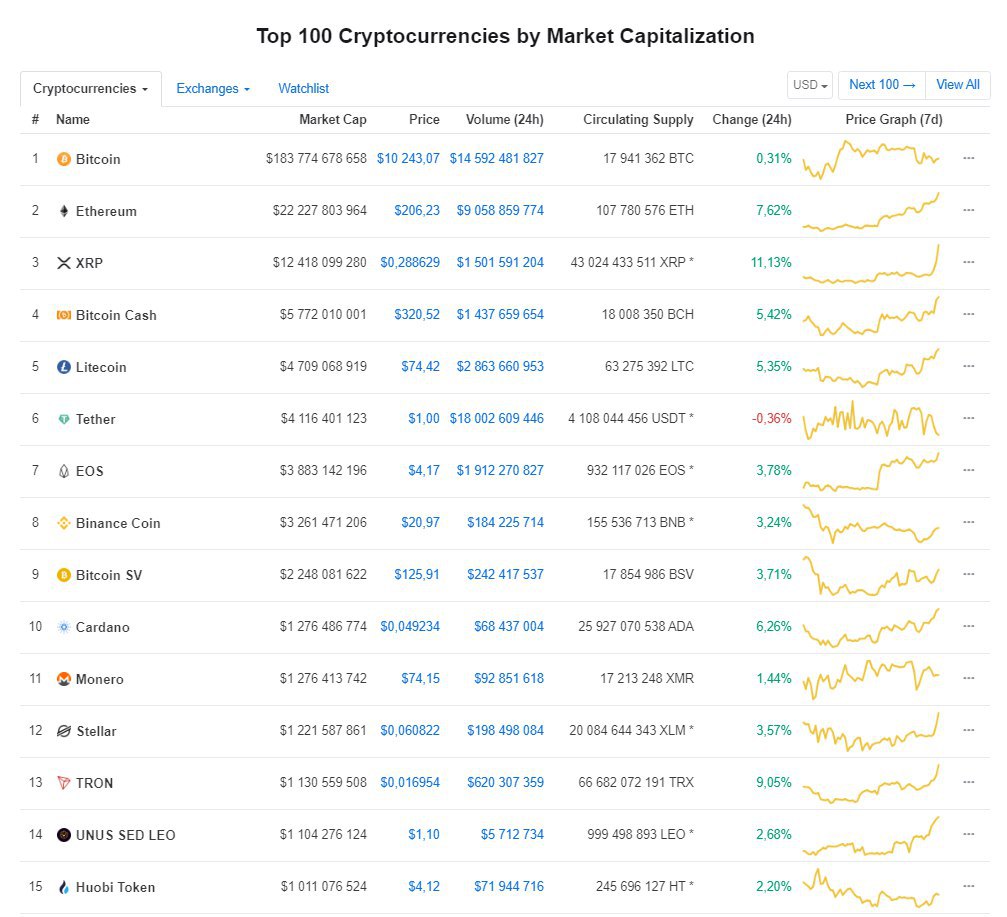Click Ethereum's 7d price graph
Viewport: 1007px width, 917px height.
871,211
